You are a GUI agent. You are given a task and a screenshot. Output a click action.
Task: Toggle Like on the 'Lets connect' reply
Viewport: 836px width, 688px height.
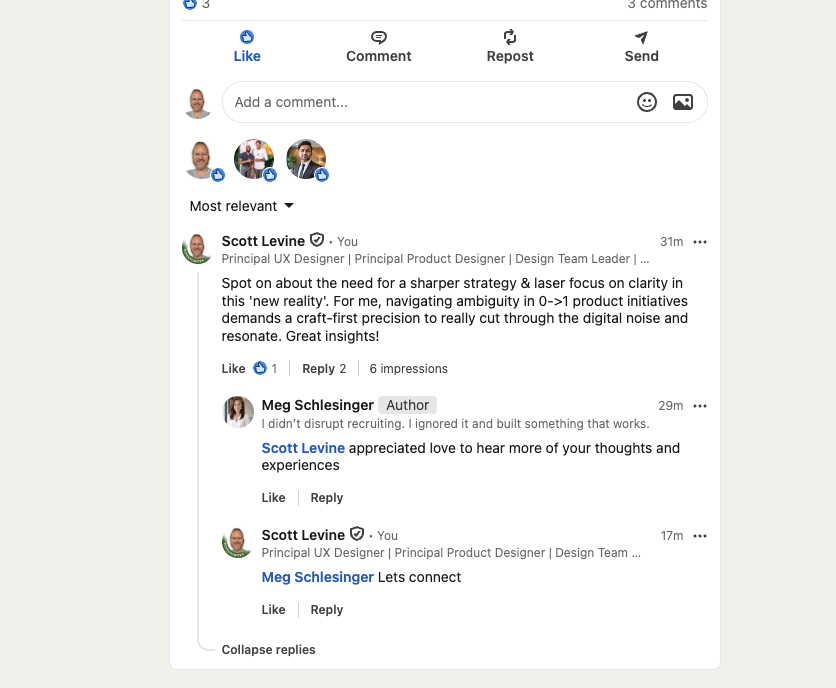coord(273,609)
